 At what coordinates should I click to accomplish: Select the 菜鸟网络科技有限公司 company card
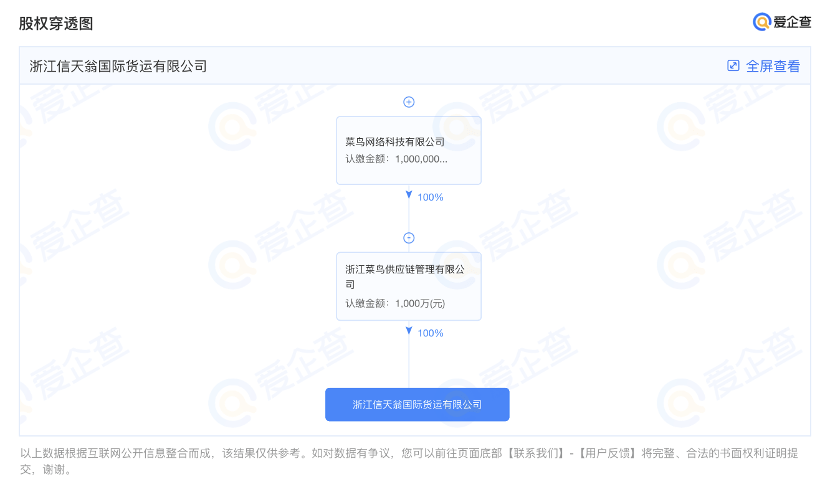(409, 150)
